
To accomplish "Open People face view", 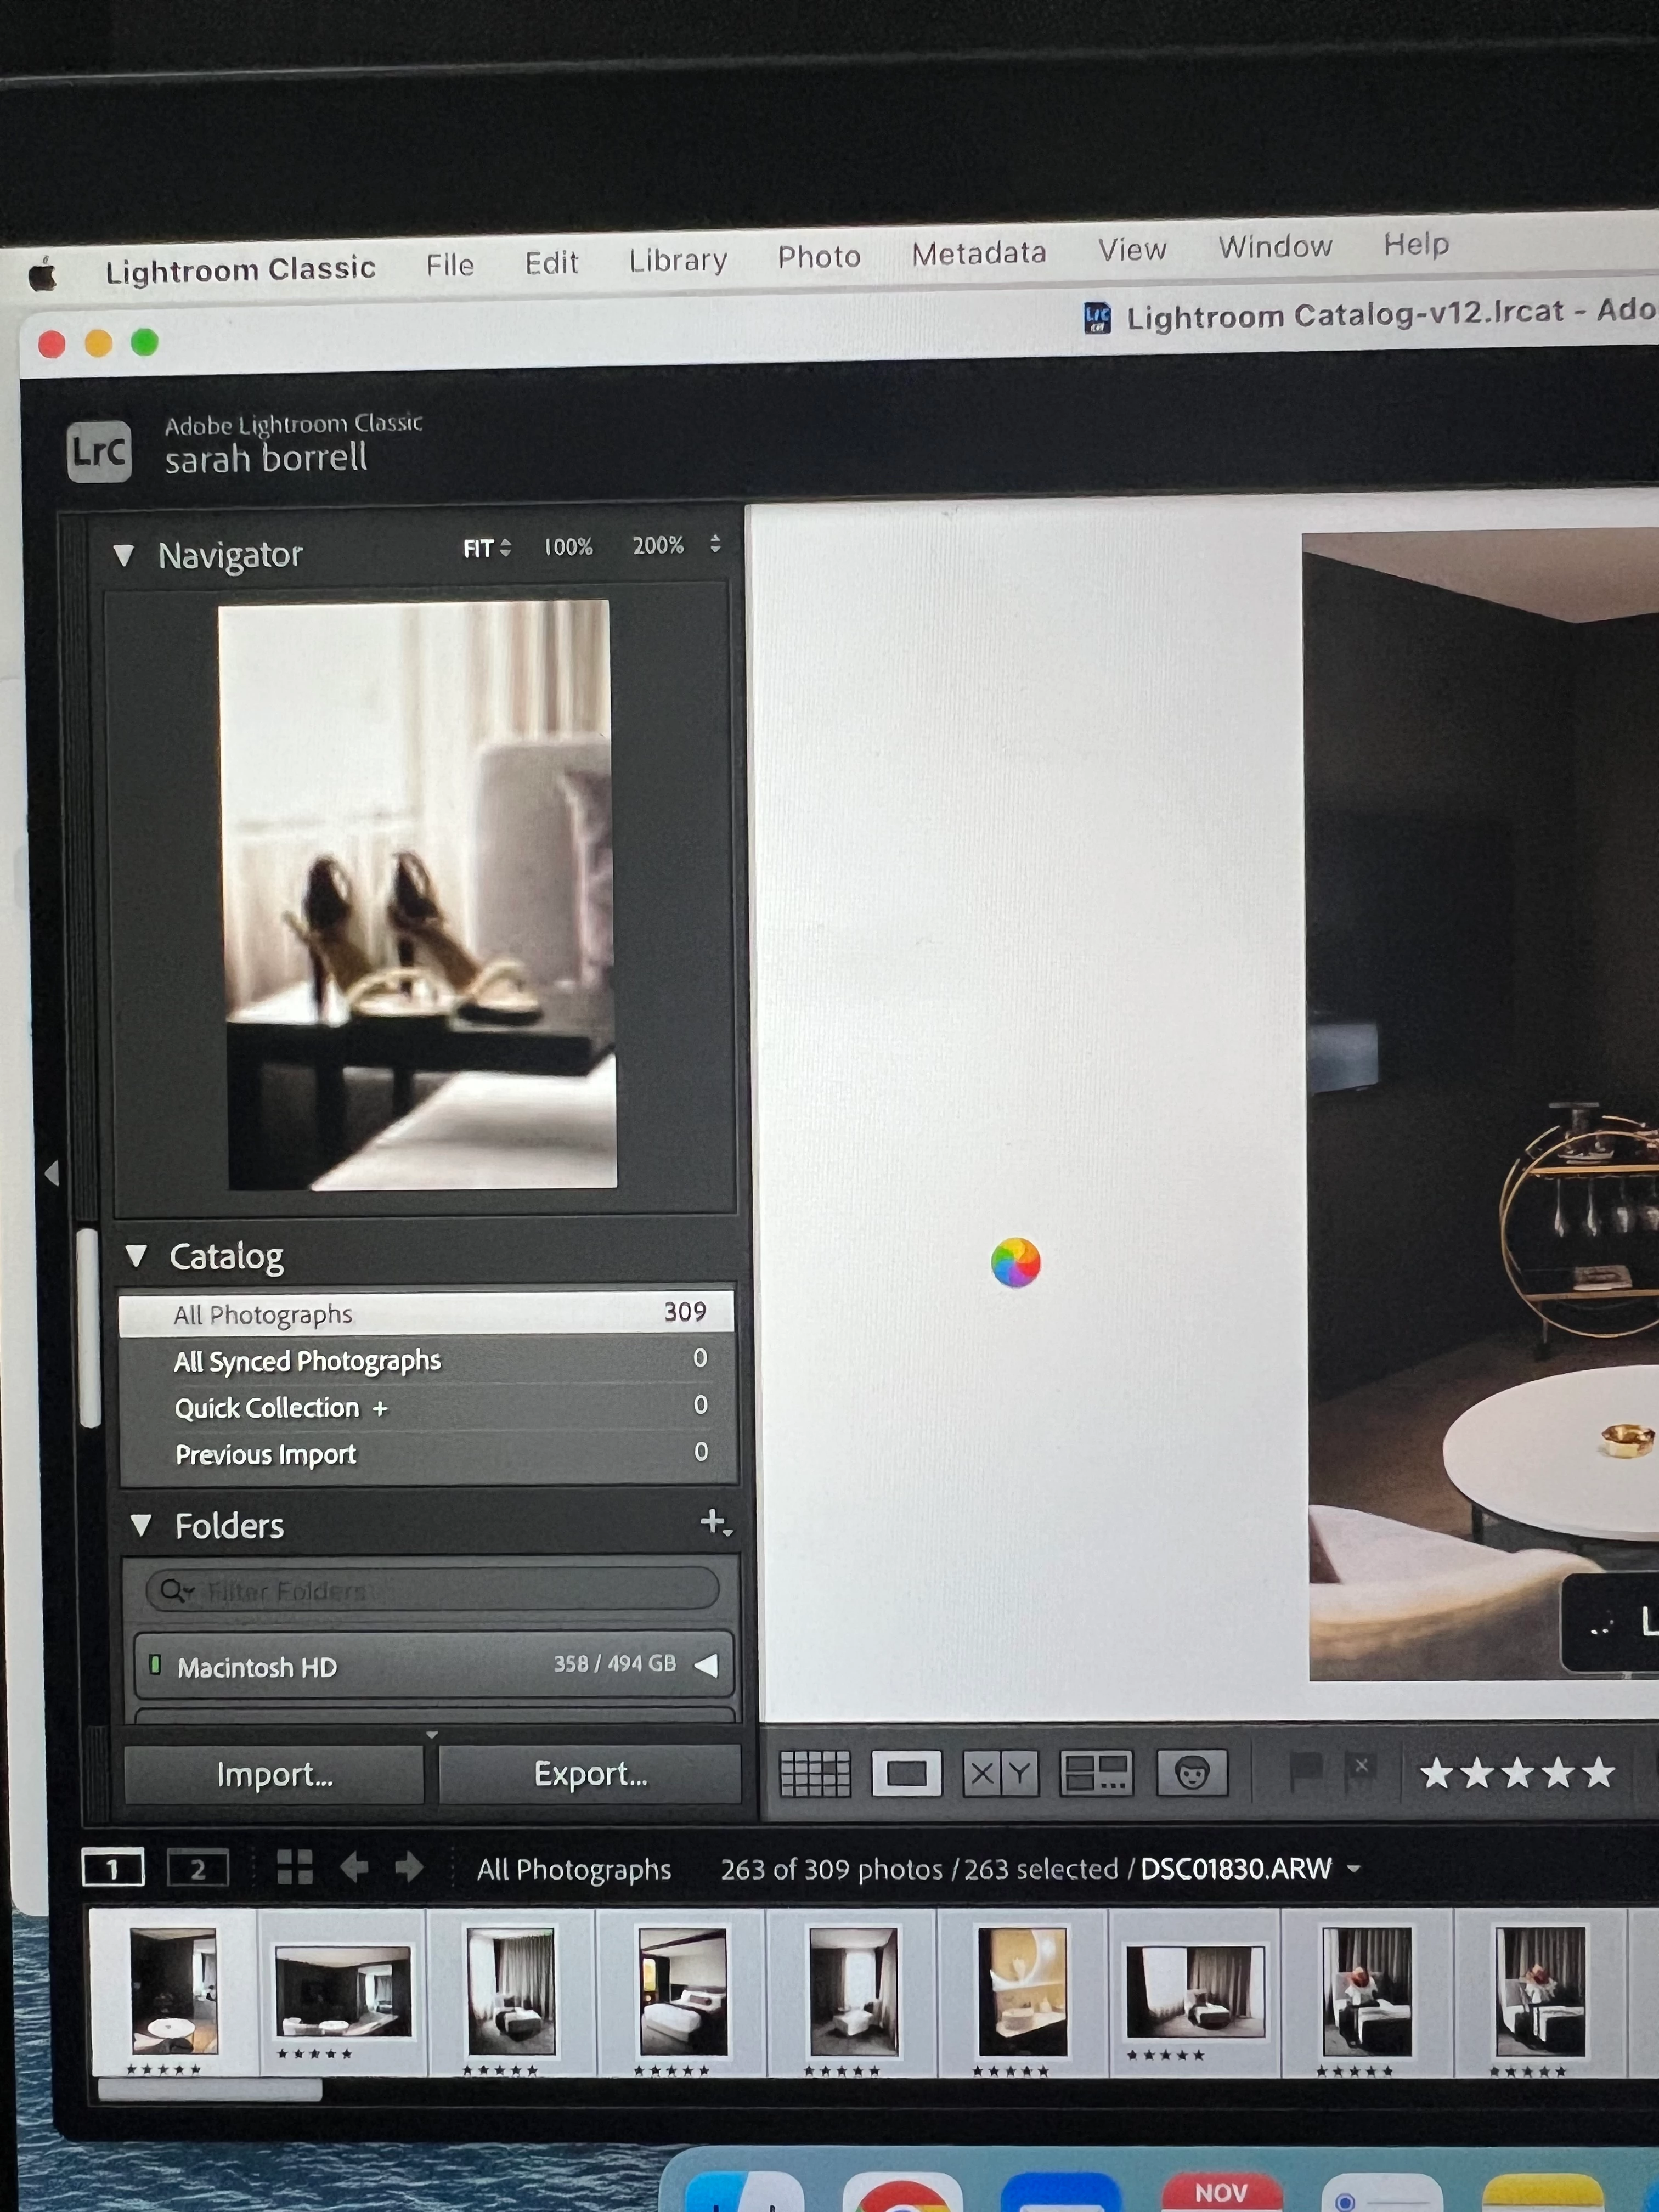I will point(1191,1774).
